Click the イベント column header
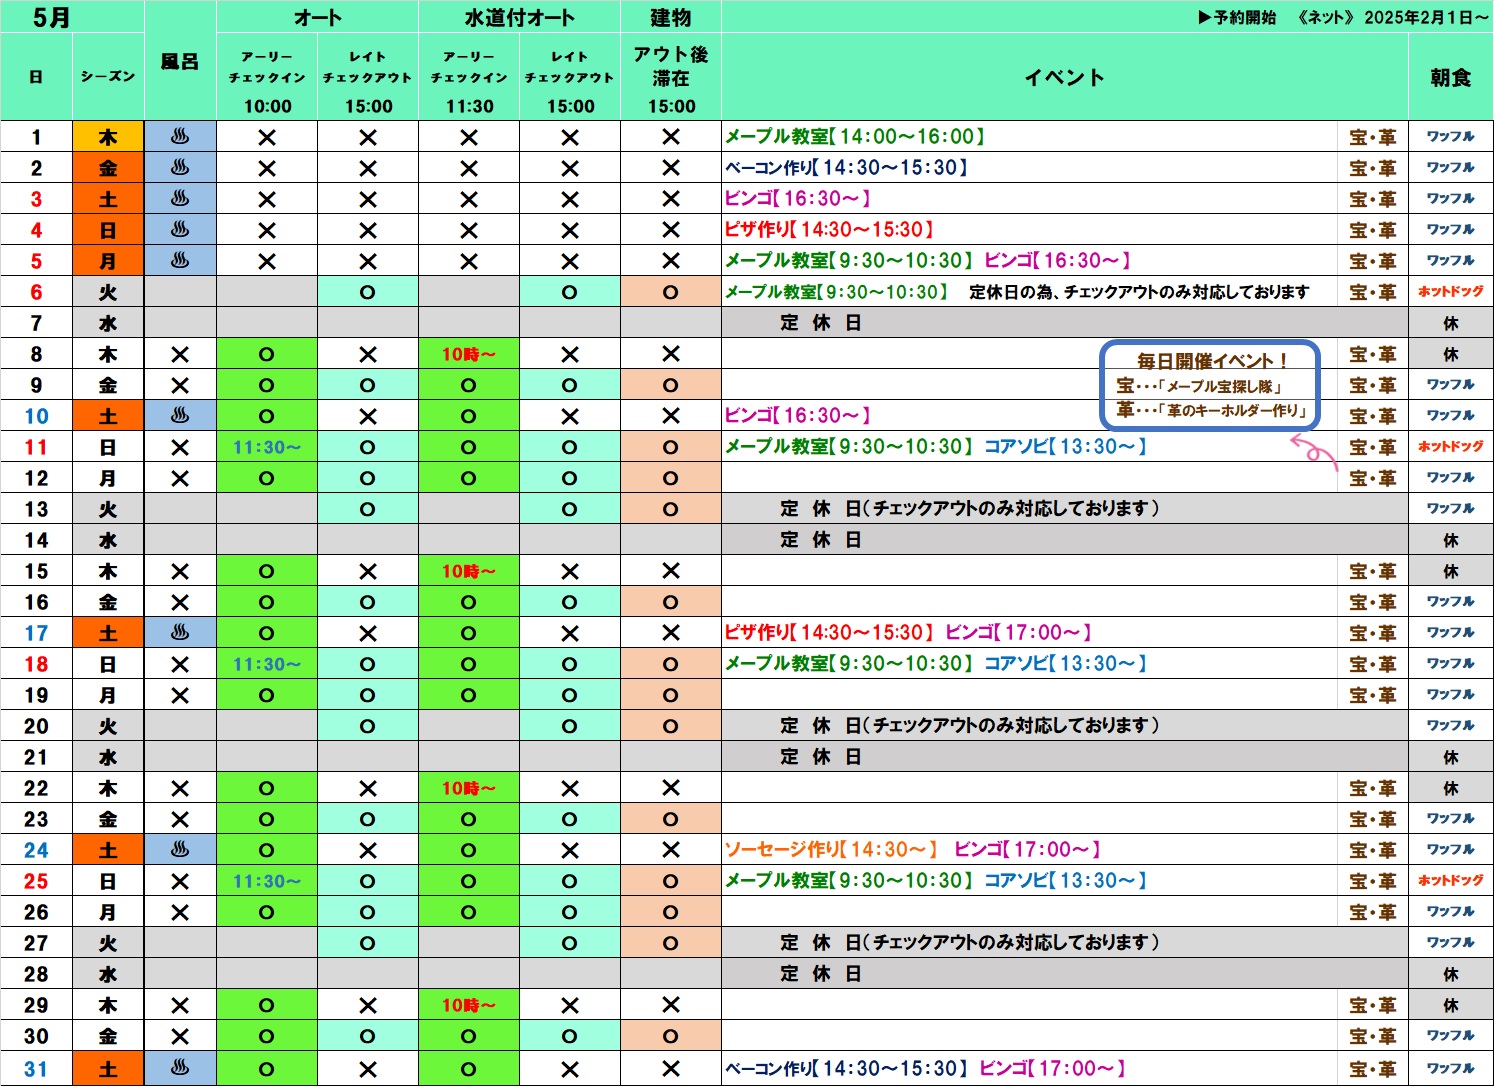1494x1086 pixels. [1064, 77]
